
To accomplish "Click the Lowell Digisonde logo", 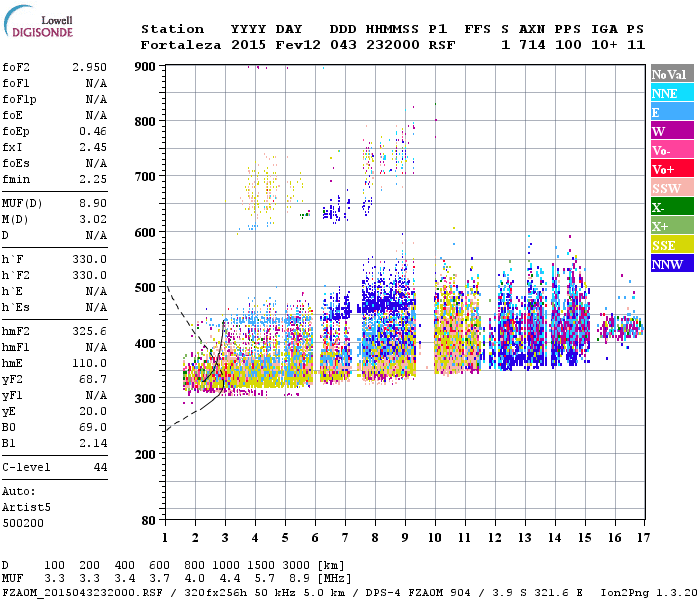I will pos(38,21).
